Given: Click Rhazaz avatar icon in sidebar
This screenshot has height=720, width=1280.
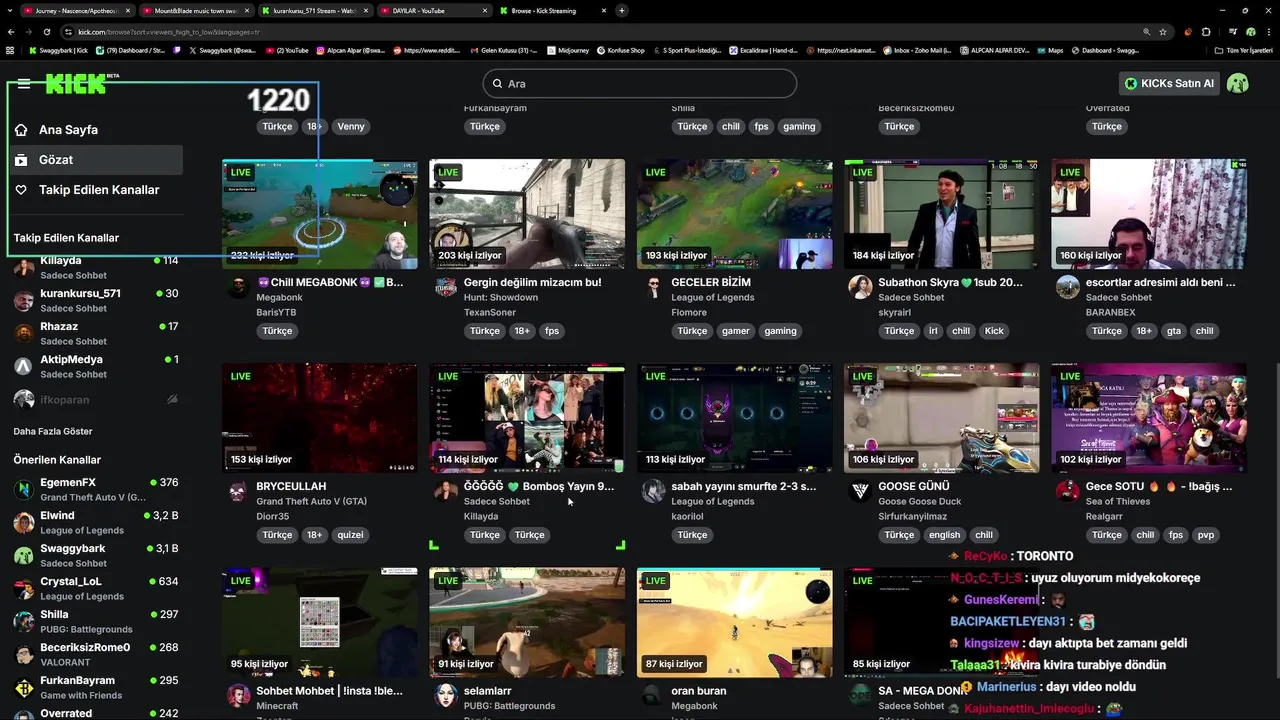Looking at the screenshot, I should tap(24, 334).
